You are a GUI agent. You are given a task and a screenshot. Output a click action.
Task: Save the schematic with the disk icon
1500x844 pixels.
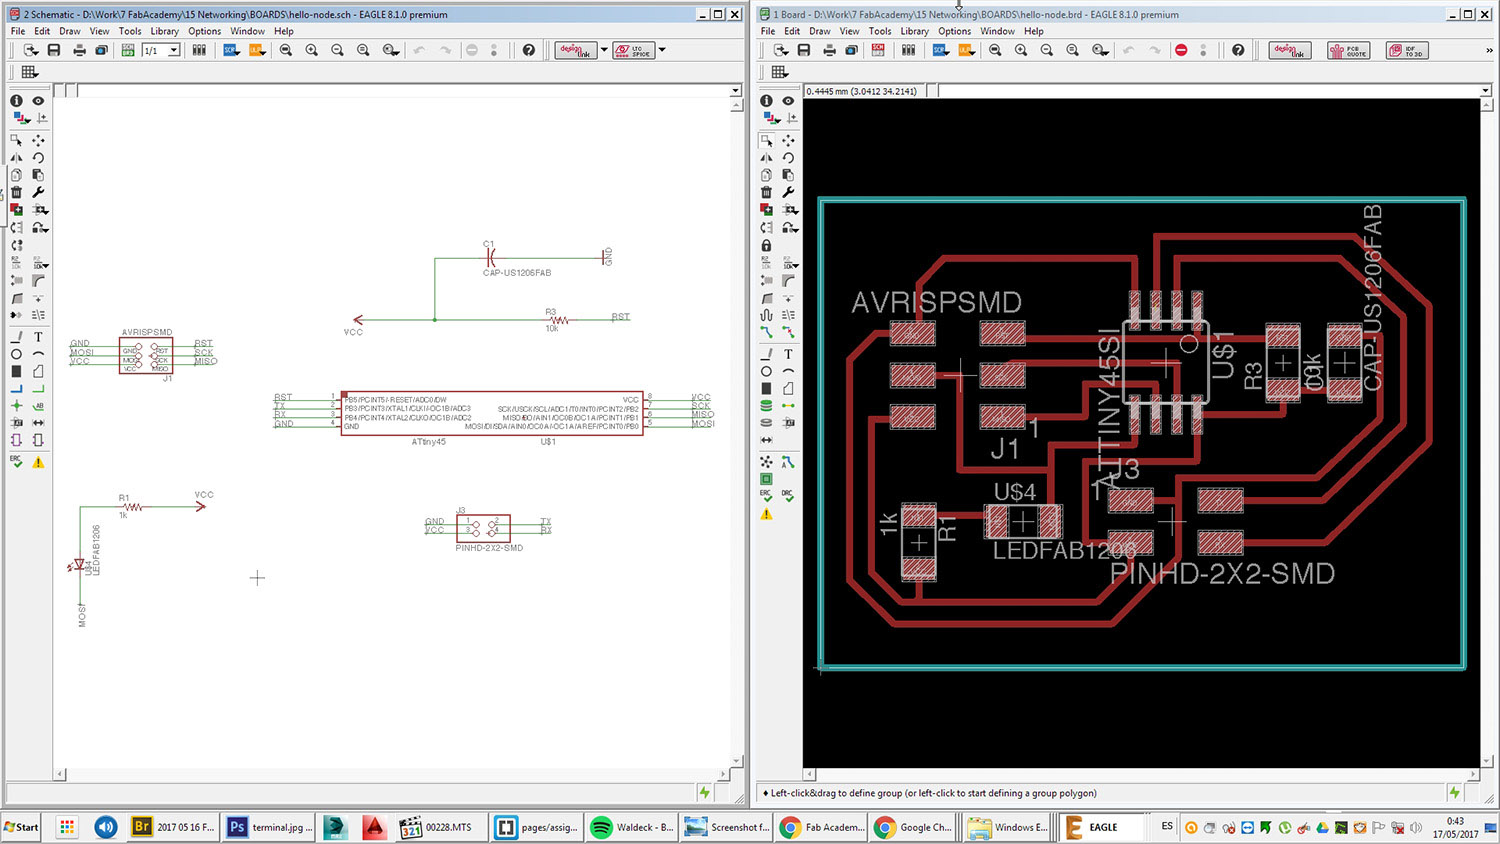click(54, 50)
